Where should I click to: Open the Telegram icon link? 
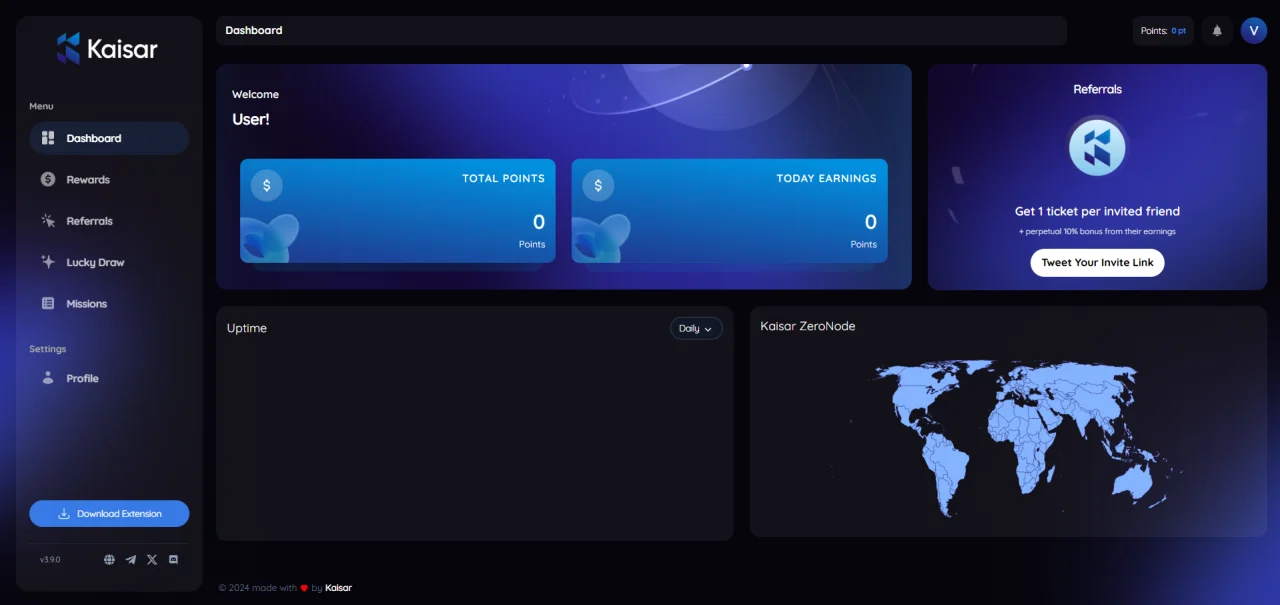(131, 560)
